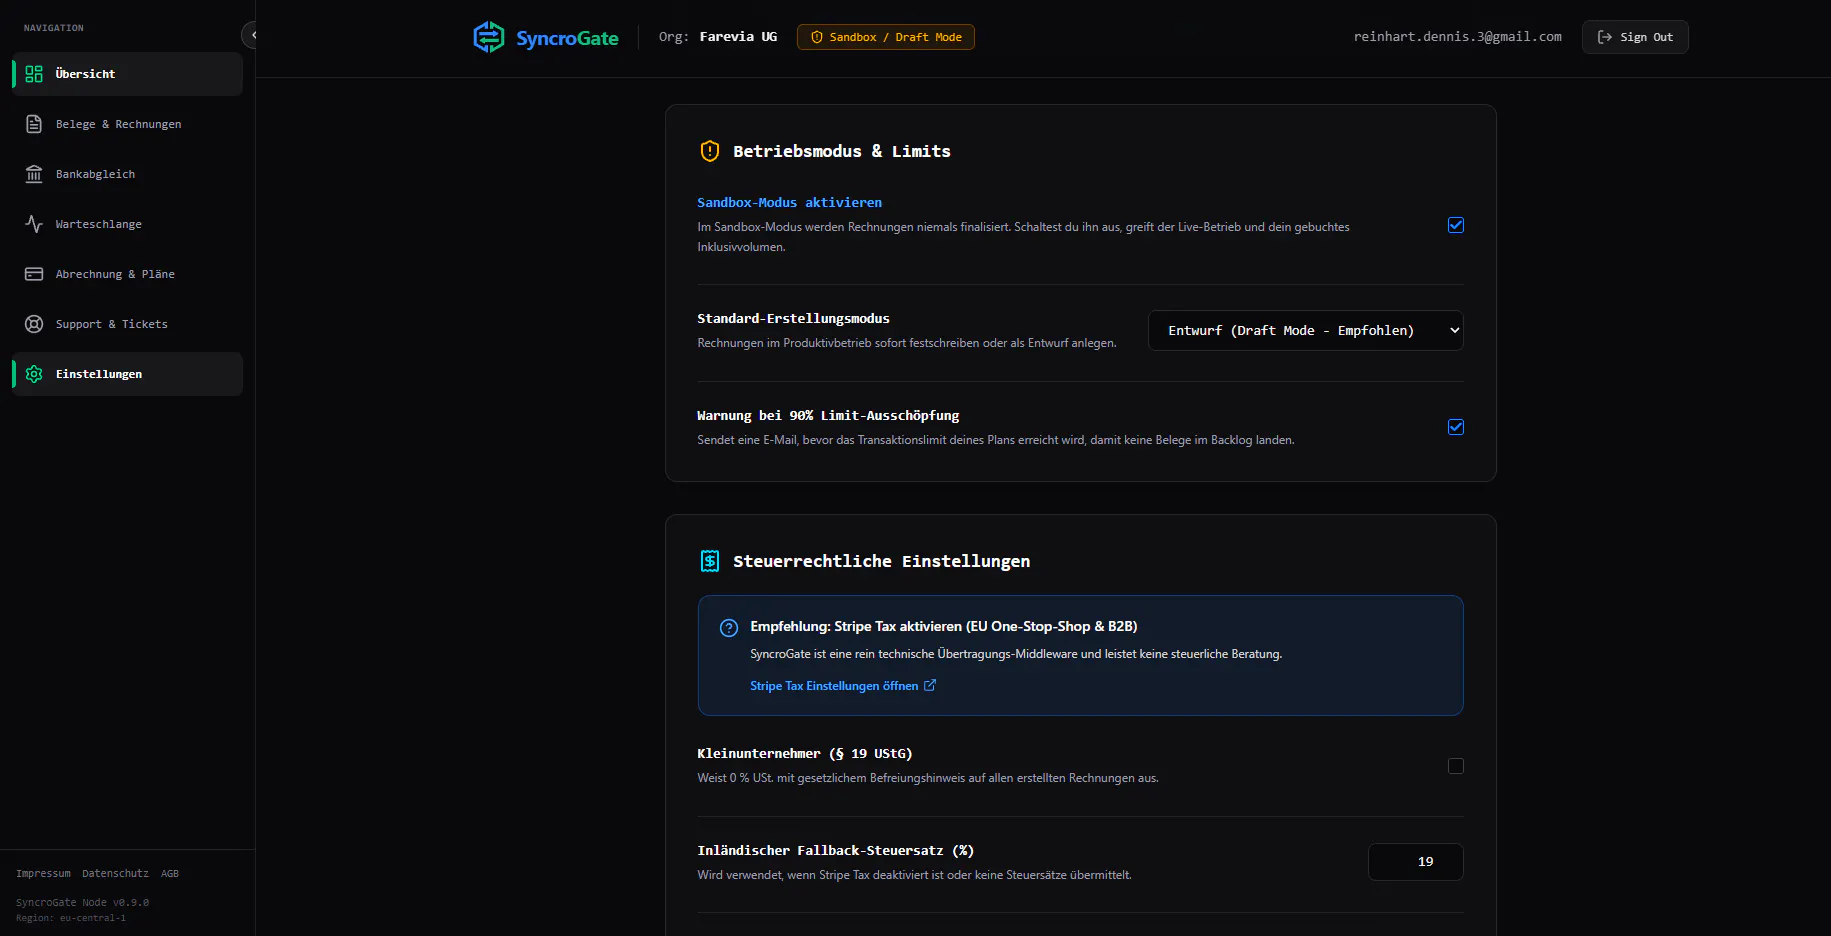The width and height of the screenshot is (1831, 936).
Task: Click the question mark icon in Stripe Tax notice
Action: (729, 628)
